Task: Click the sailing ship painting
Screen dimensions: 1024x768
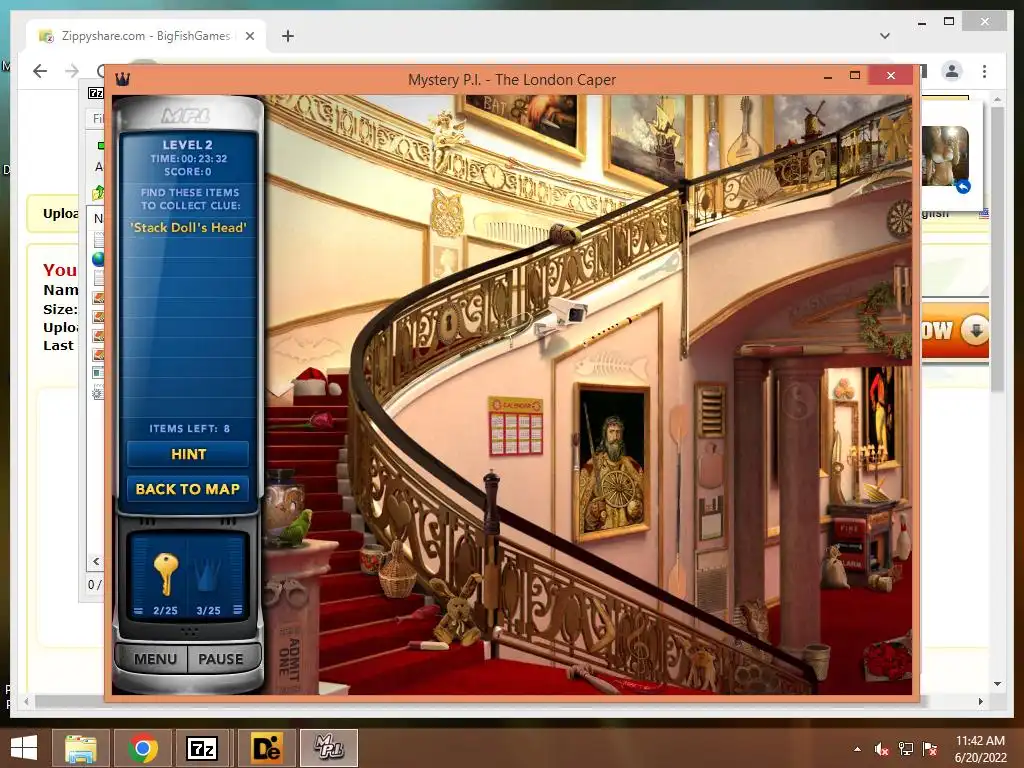Action: (x=648, y=139)
